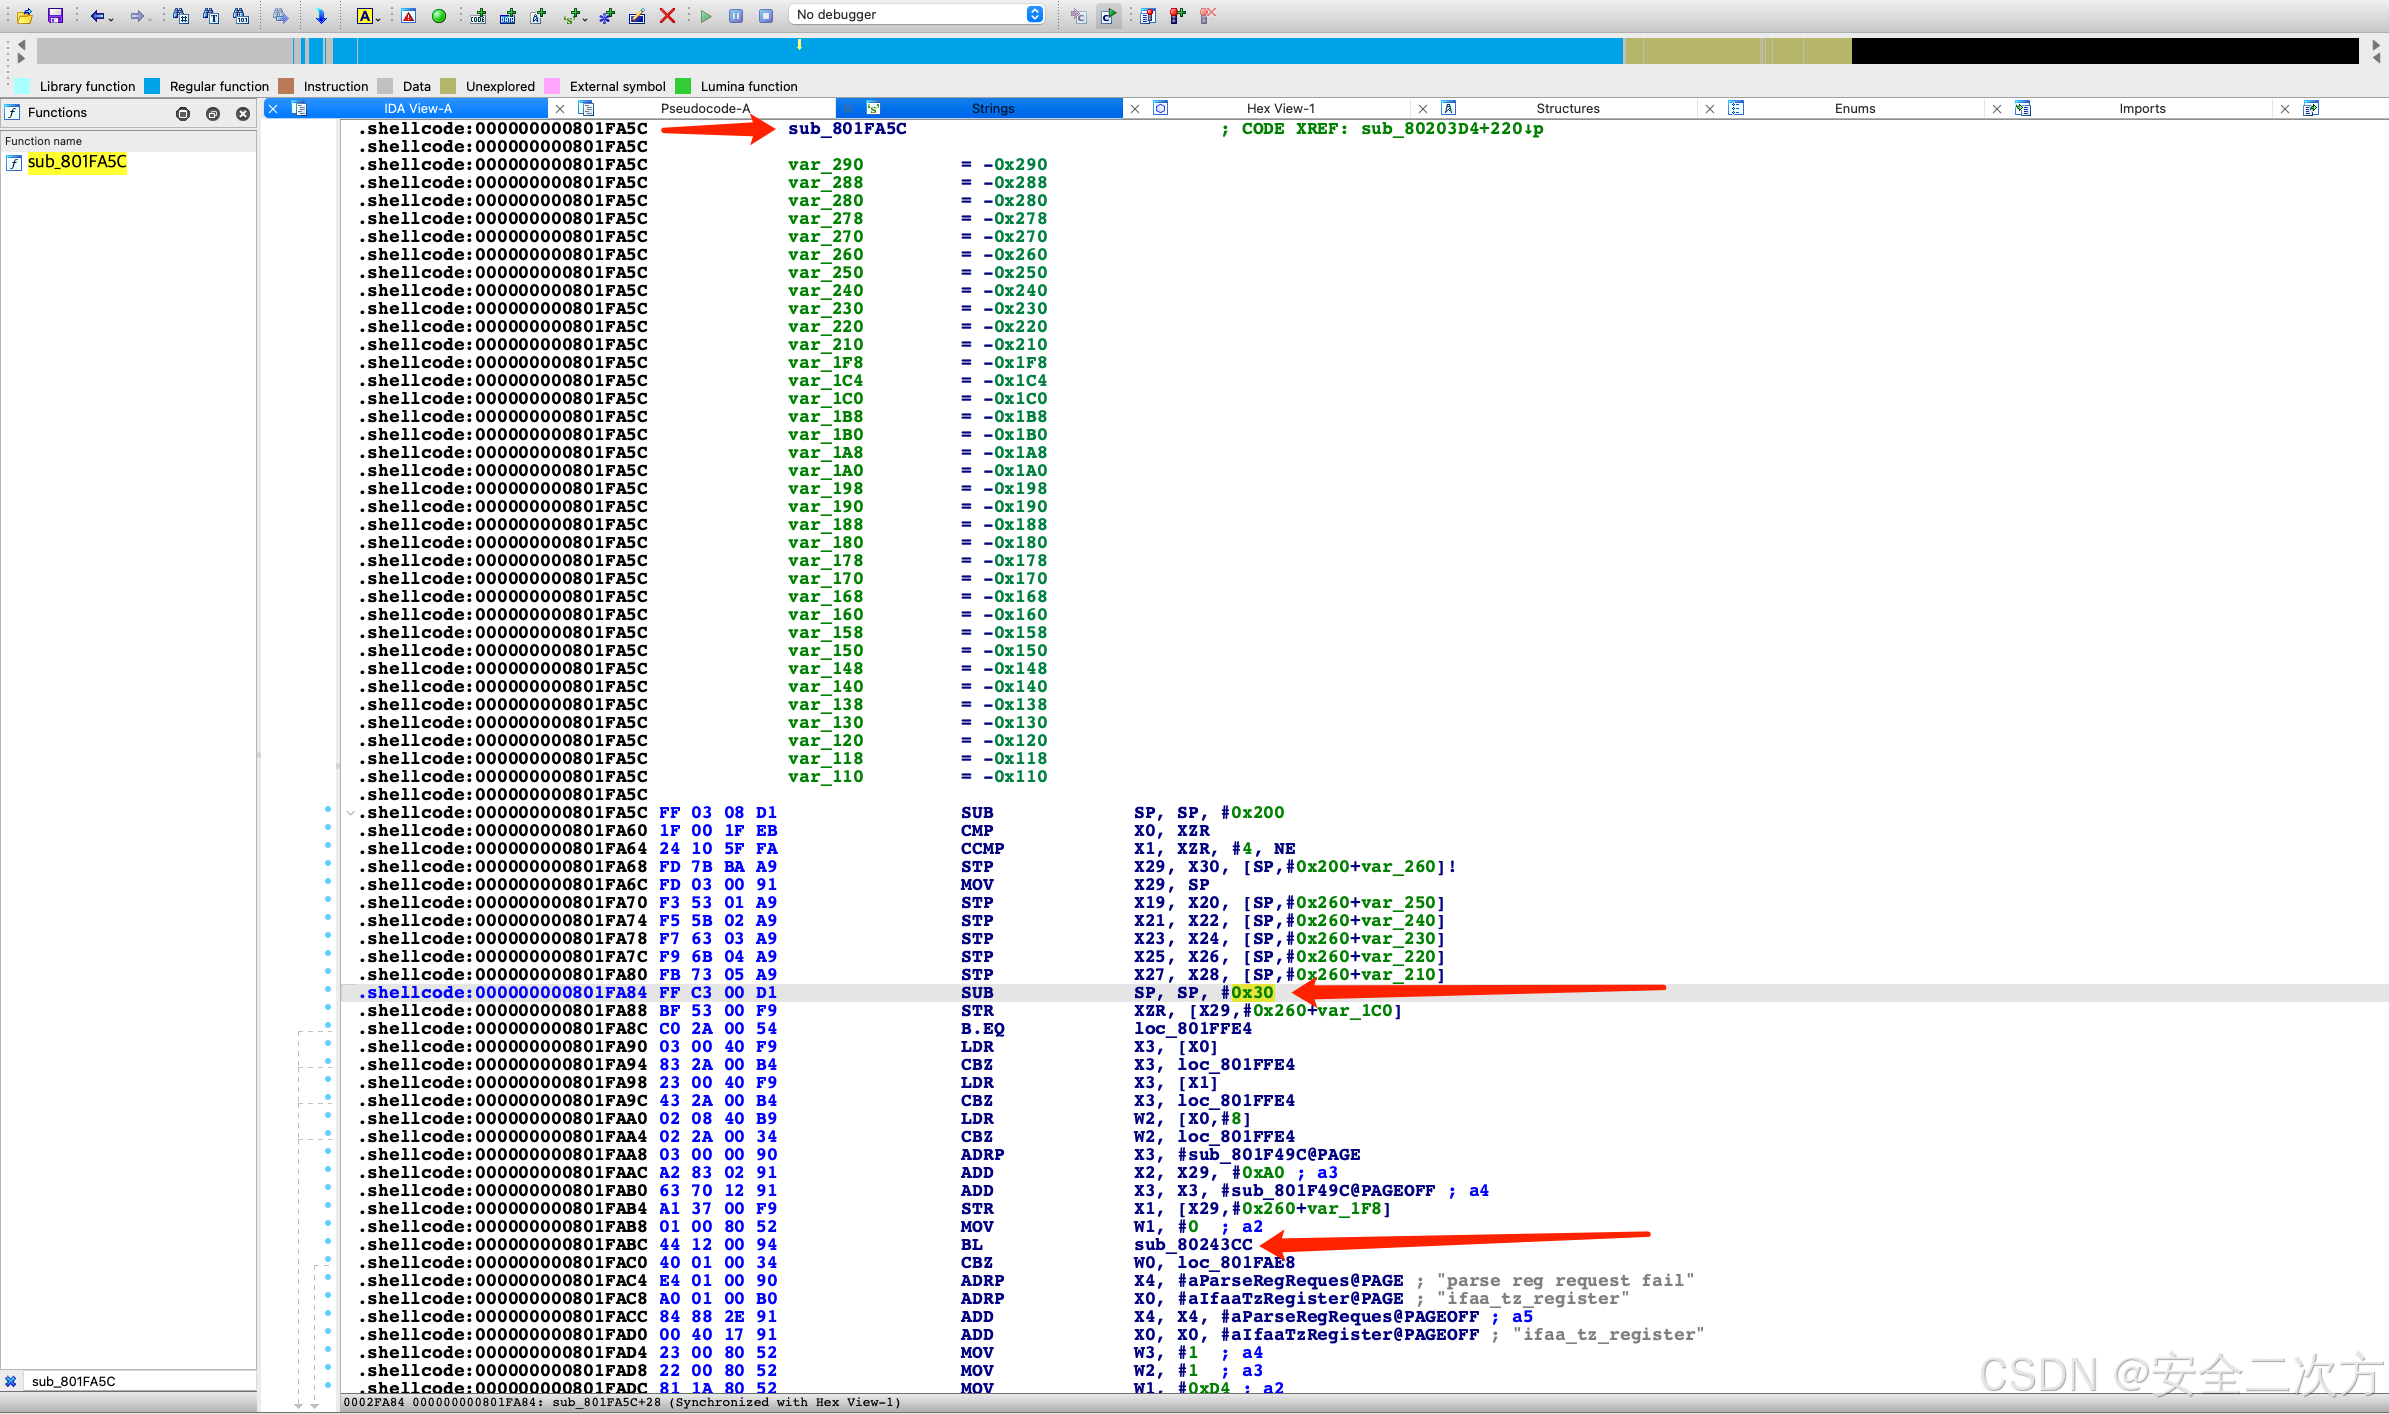This screenshot has width=2389, height=1414.
Task: Click the jump back arrow icon
Action: [96, 15]
